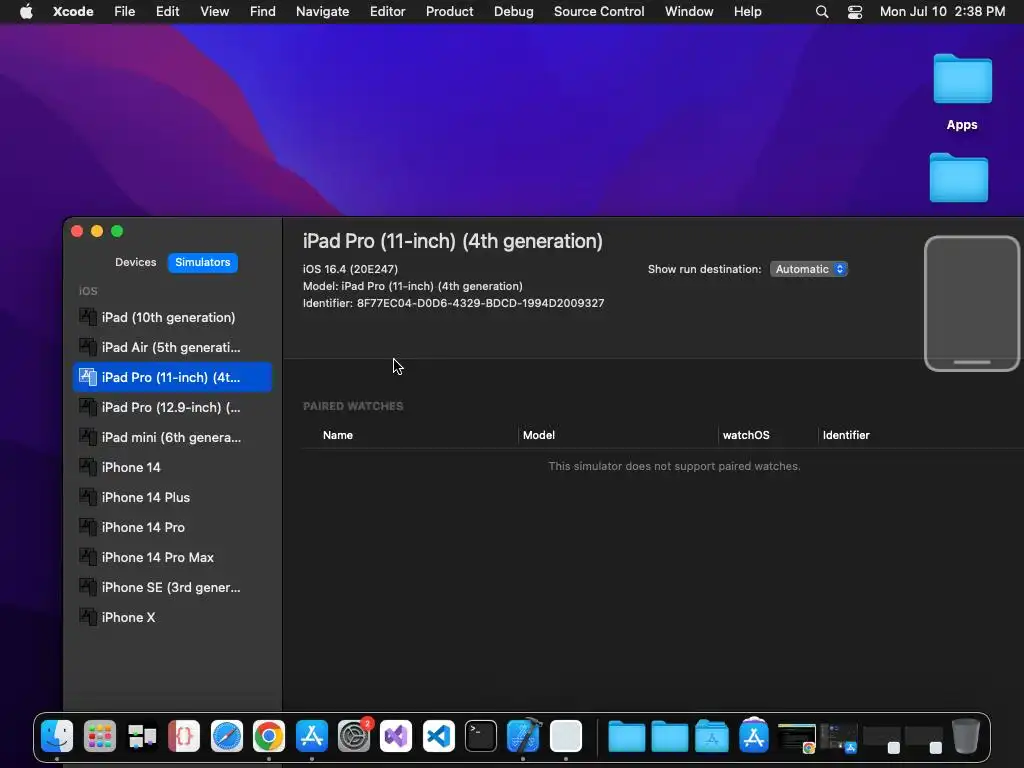This screenshot has width=1024, height=768.
Task: Select iPad mini (6th generation) simulator
Action: (172, 438)
